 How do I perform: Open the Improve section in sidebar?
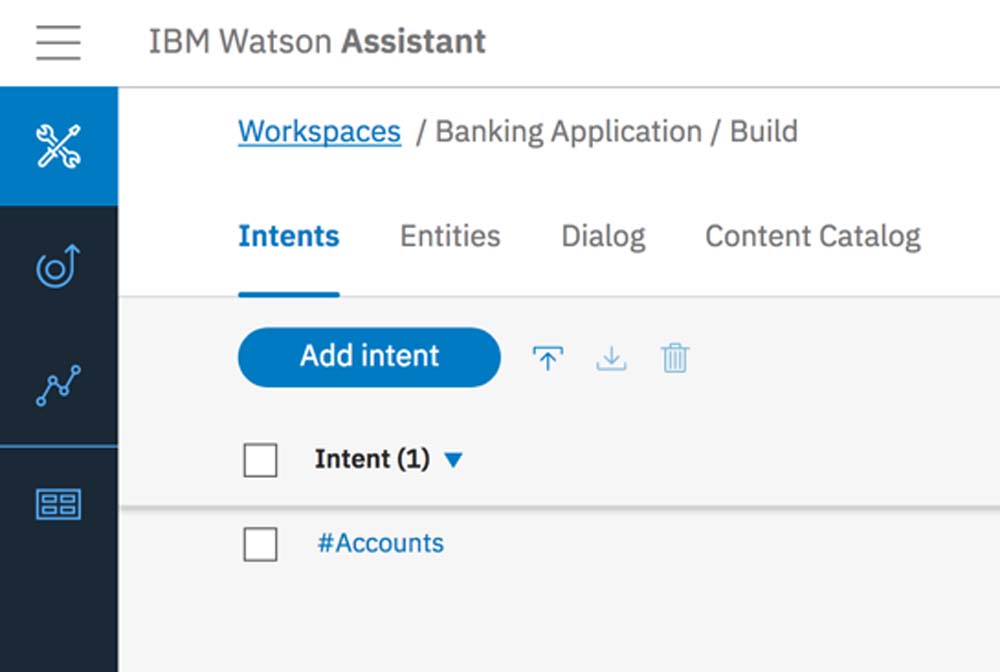(58, 267)
